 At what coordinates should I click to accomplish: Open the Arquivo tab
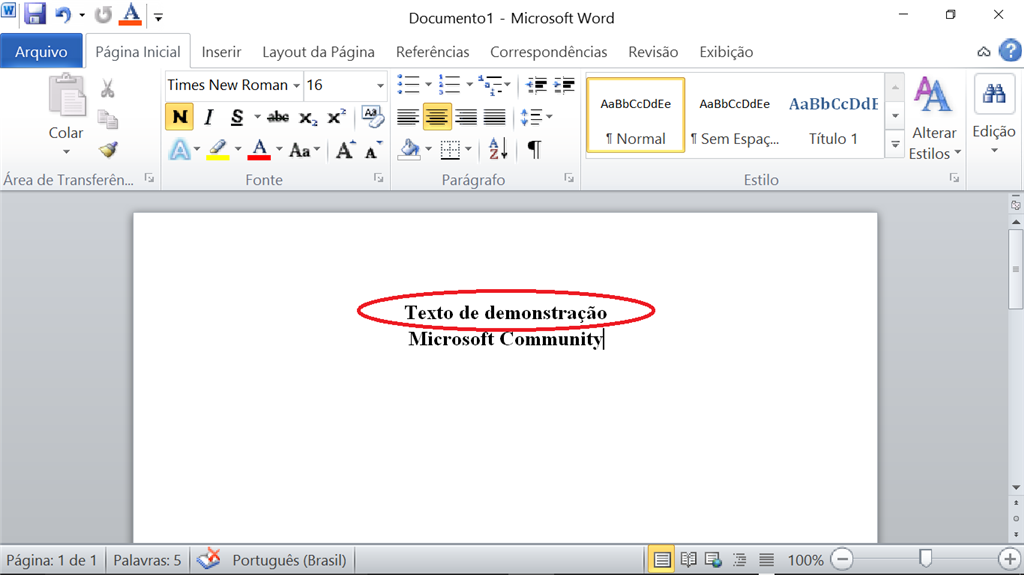point(41,52)
